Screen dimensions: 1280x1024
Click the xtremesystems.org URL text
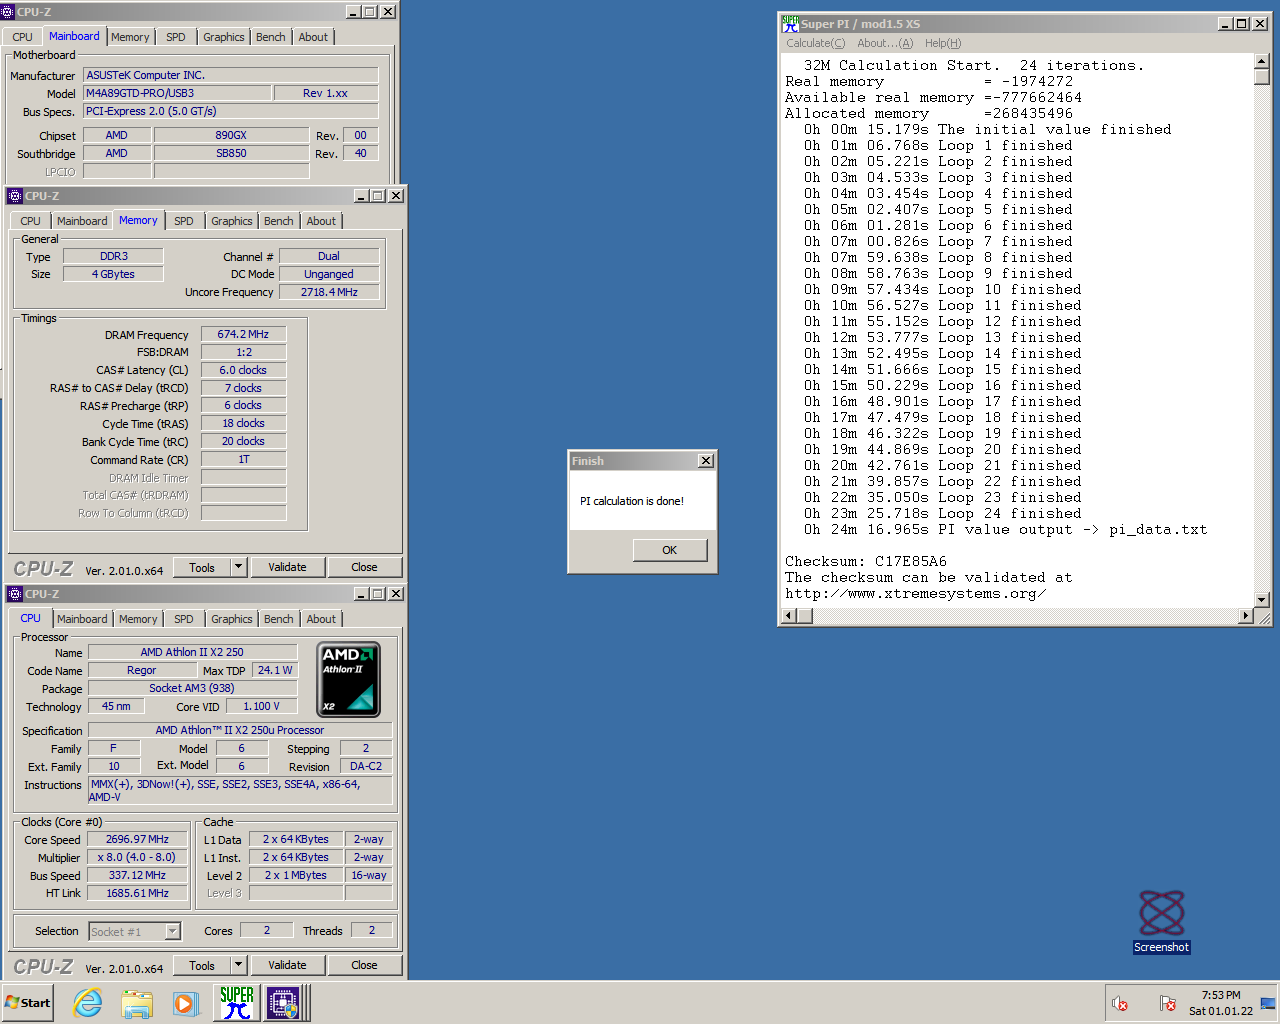pyautogui.click(x=916, y=593)
